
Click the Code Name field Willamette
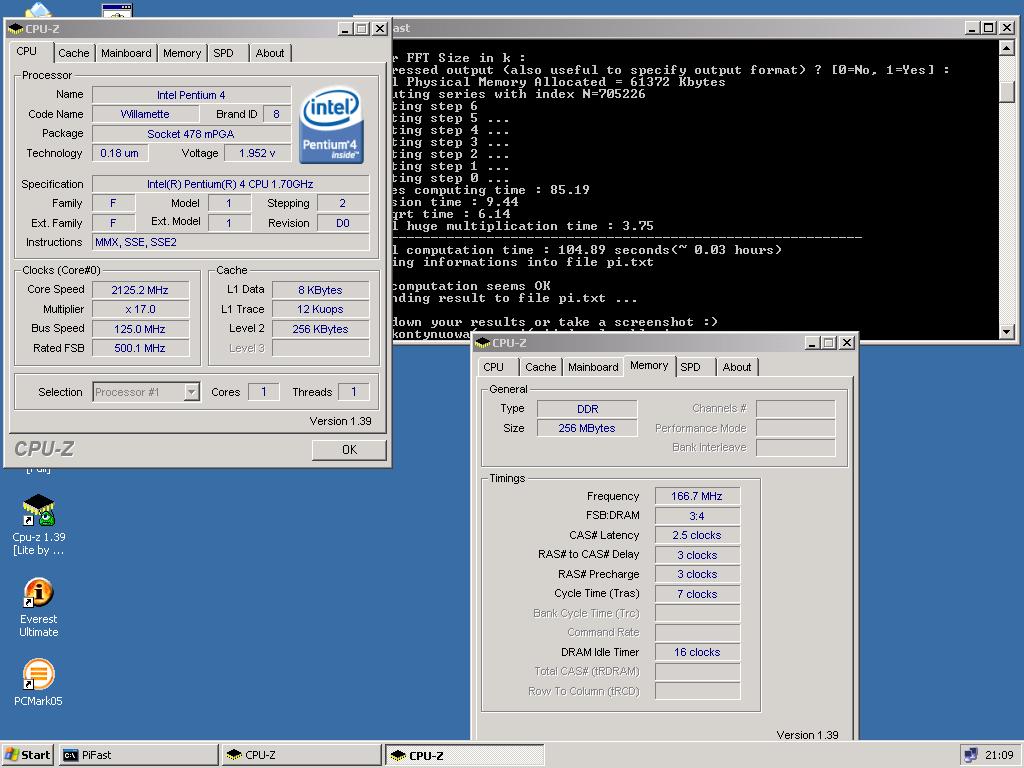(145, 114)
